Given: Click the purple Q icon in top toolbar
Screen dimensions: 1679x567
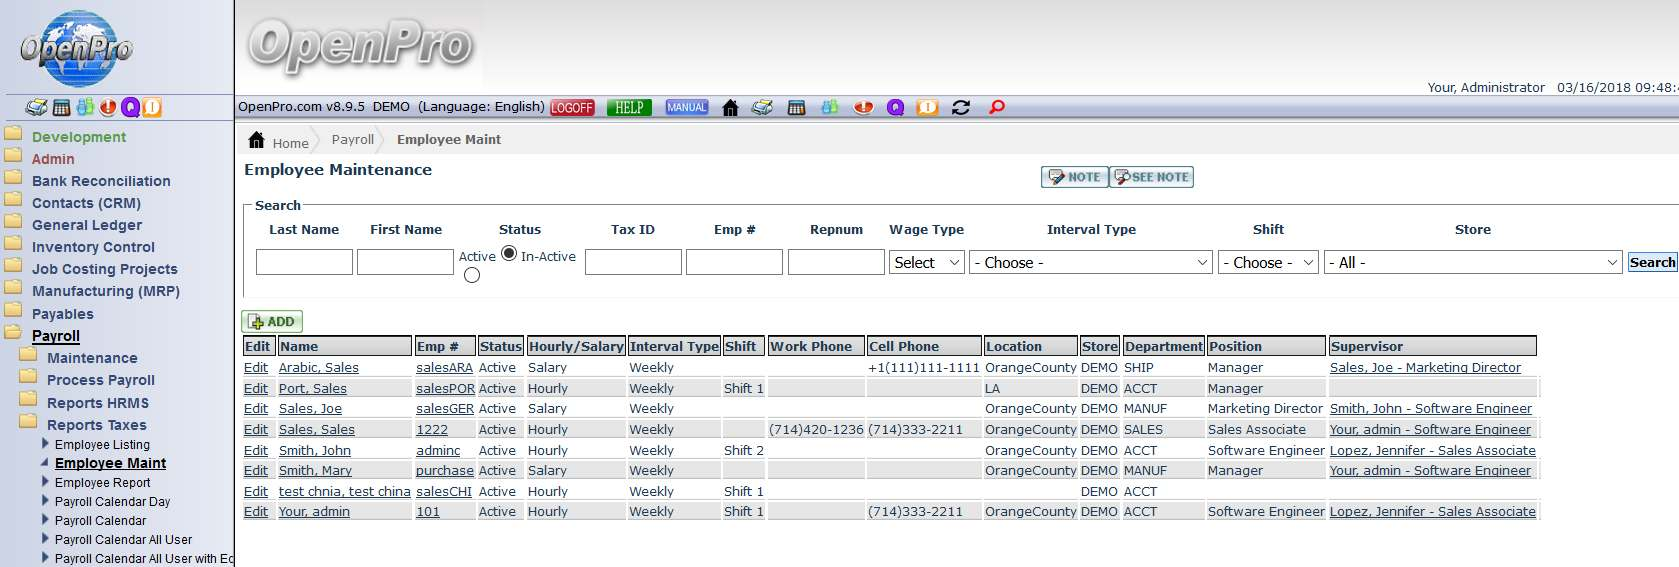Looking at the screenshot, I should 895,108.
